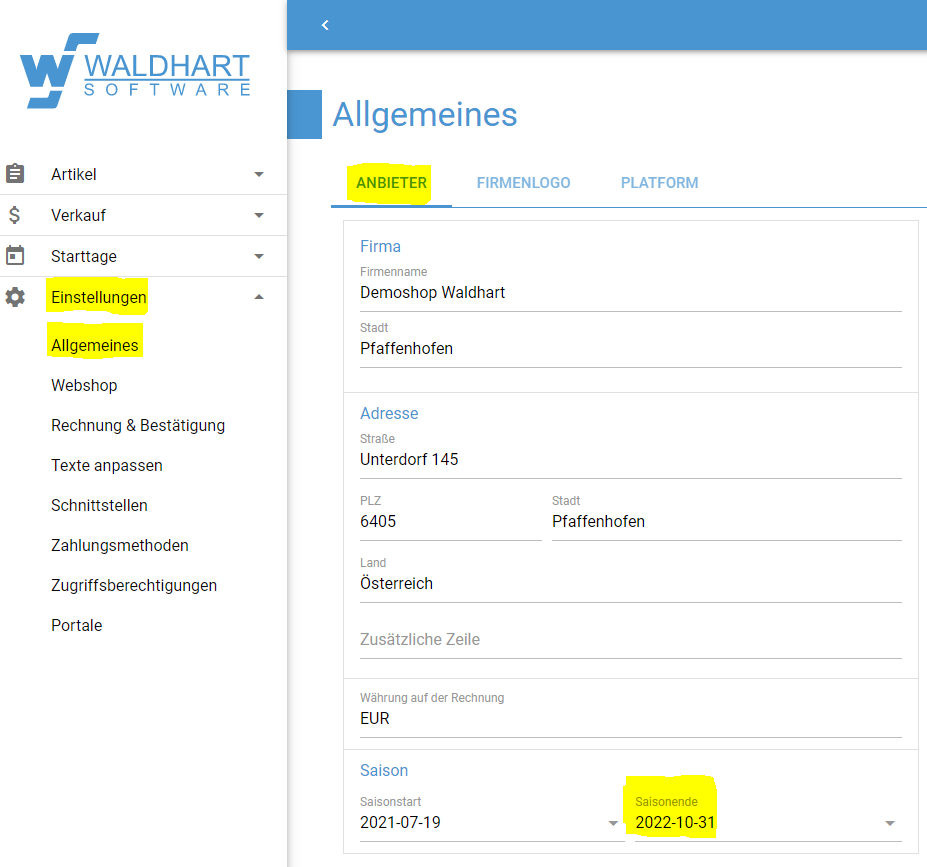The height and width of the screenshot is (867, 927).
Task: Click the Zusätzliche Zeile input field
Action: point(630,639)
